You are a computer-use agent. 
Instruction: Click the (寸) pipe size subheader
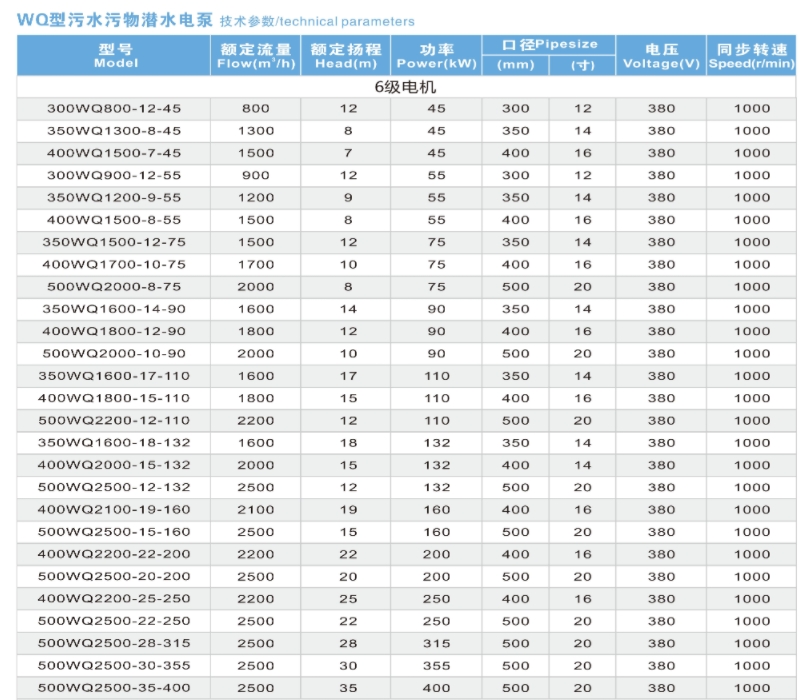[582, 65]
